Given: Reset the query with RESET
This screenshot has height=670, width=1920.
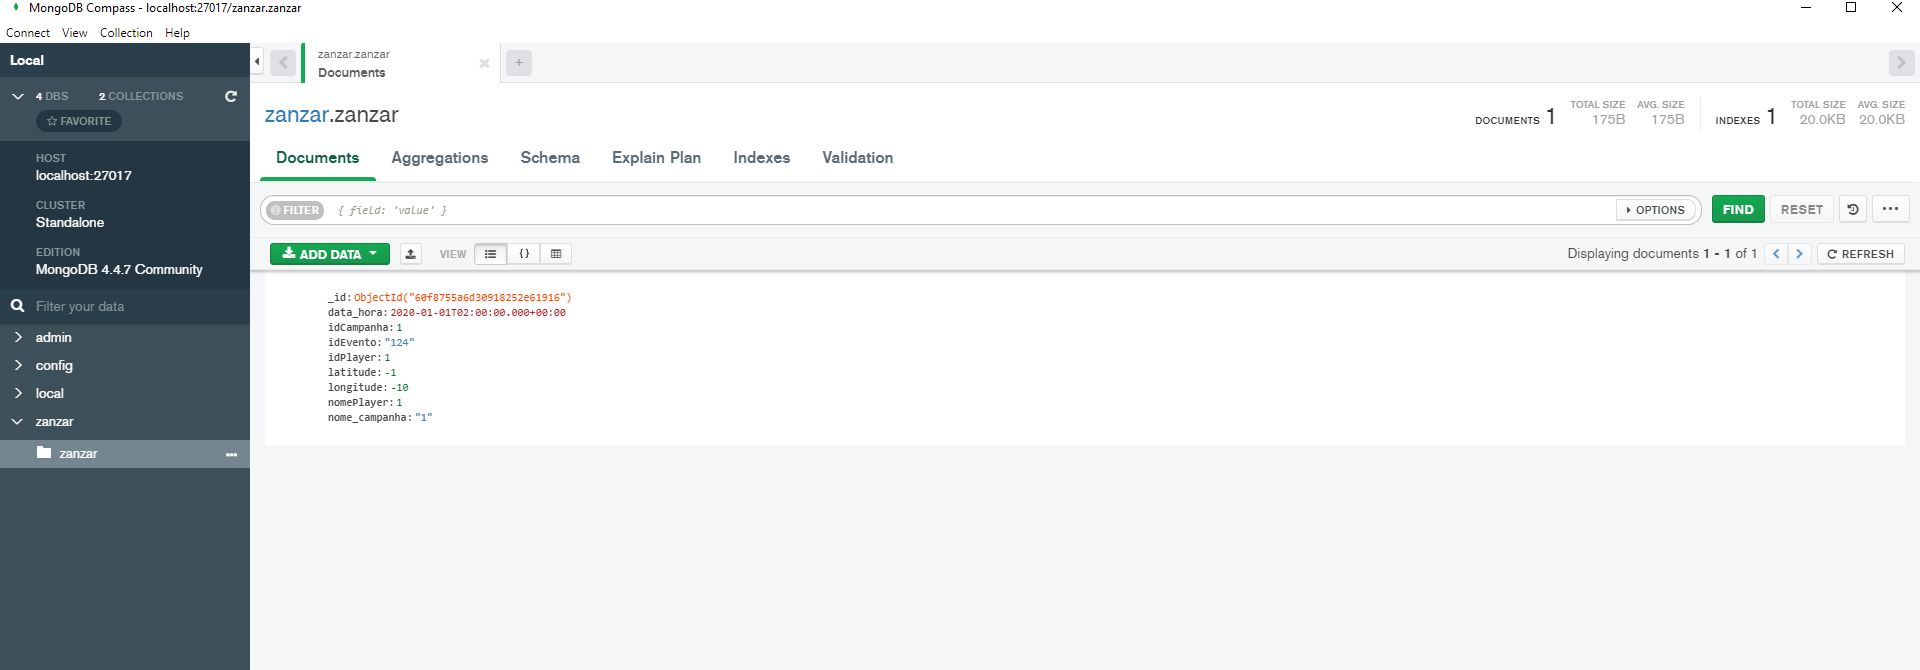Looking at the screenshot, I should tap(1802, 209).
